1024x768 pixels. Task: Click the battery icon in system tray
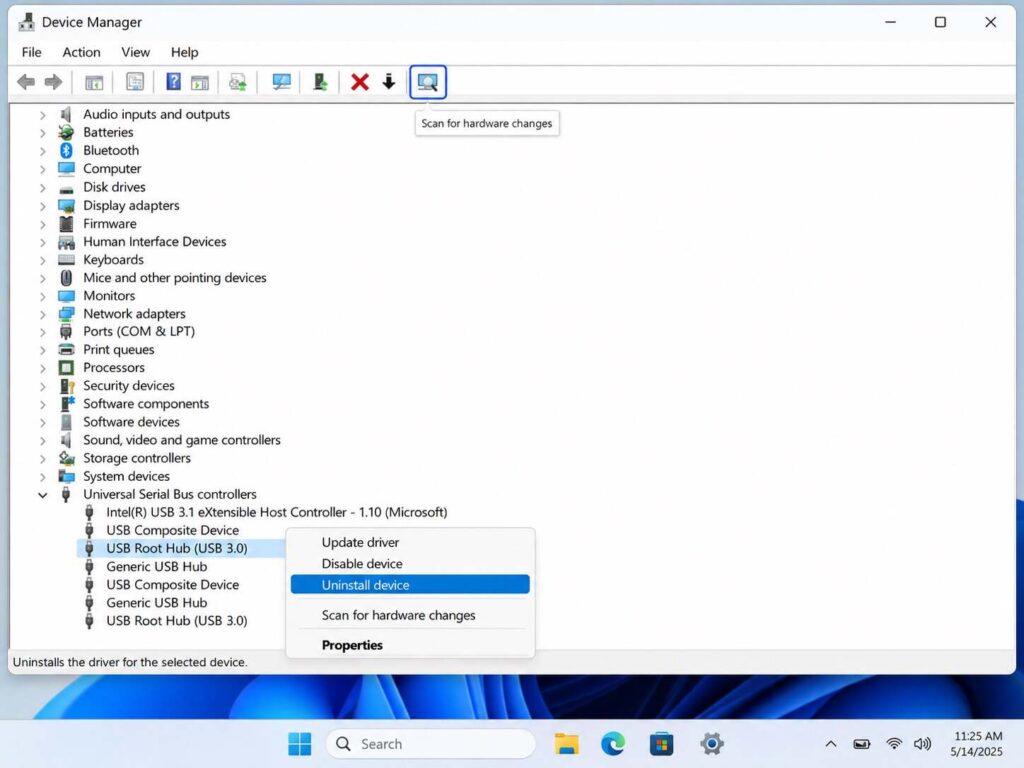pyautogui.click(x=862, y=744)
